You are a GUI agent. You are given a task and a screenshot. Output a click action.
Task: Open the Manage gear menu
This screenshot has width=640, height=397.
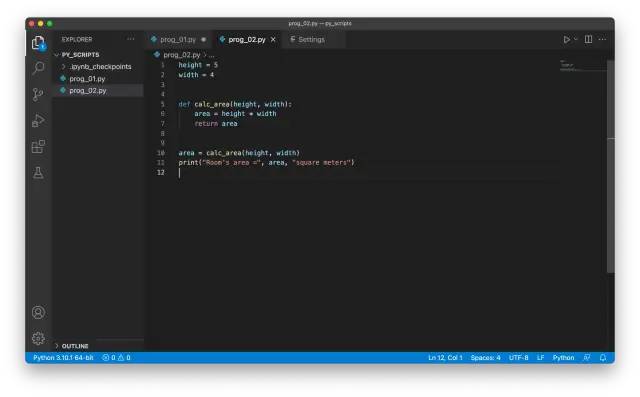[x=38, y=338]
